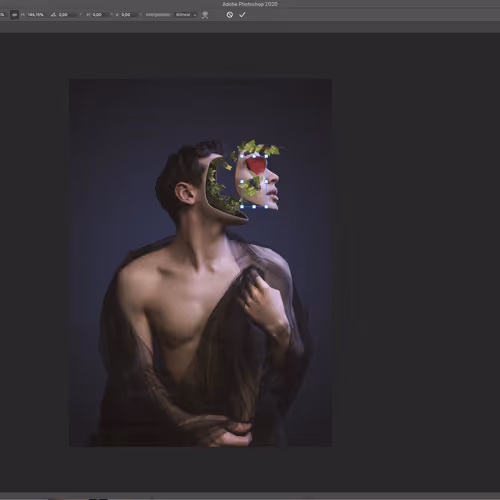Select the top-right transform handle
Viewport: 500px width, 500px height.
(x=266, y=156)
